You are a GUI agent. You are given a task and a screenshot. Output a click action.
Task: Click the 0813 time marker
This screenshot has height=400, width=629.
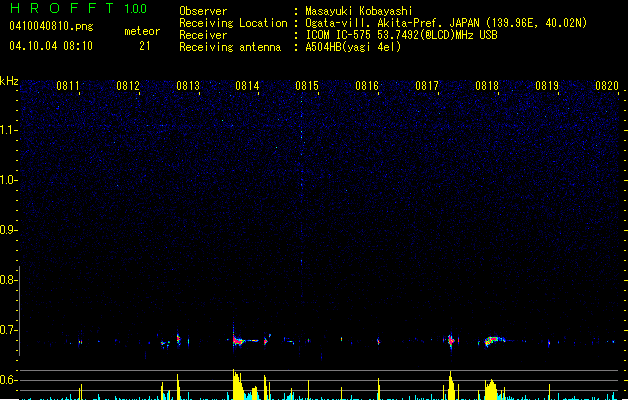click(188, 86)
